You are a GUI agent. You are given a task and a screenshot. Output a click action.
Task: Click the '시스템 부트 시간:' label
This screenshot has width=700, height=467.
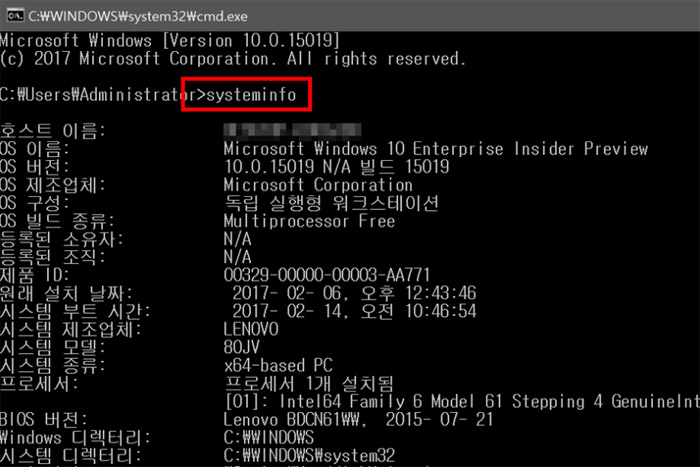(75, 311)
